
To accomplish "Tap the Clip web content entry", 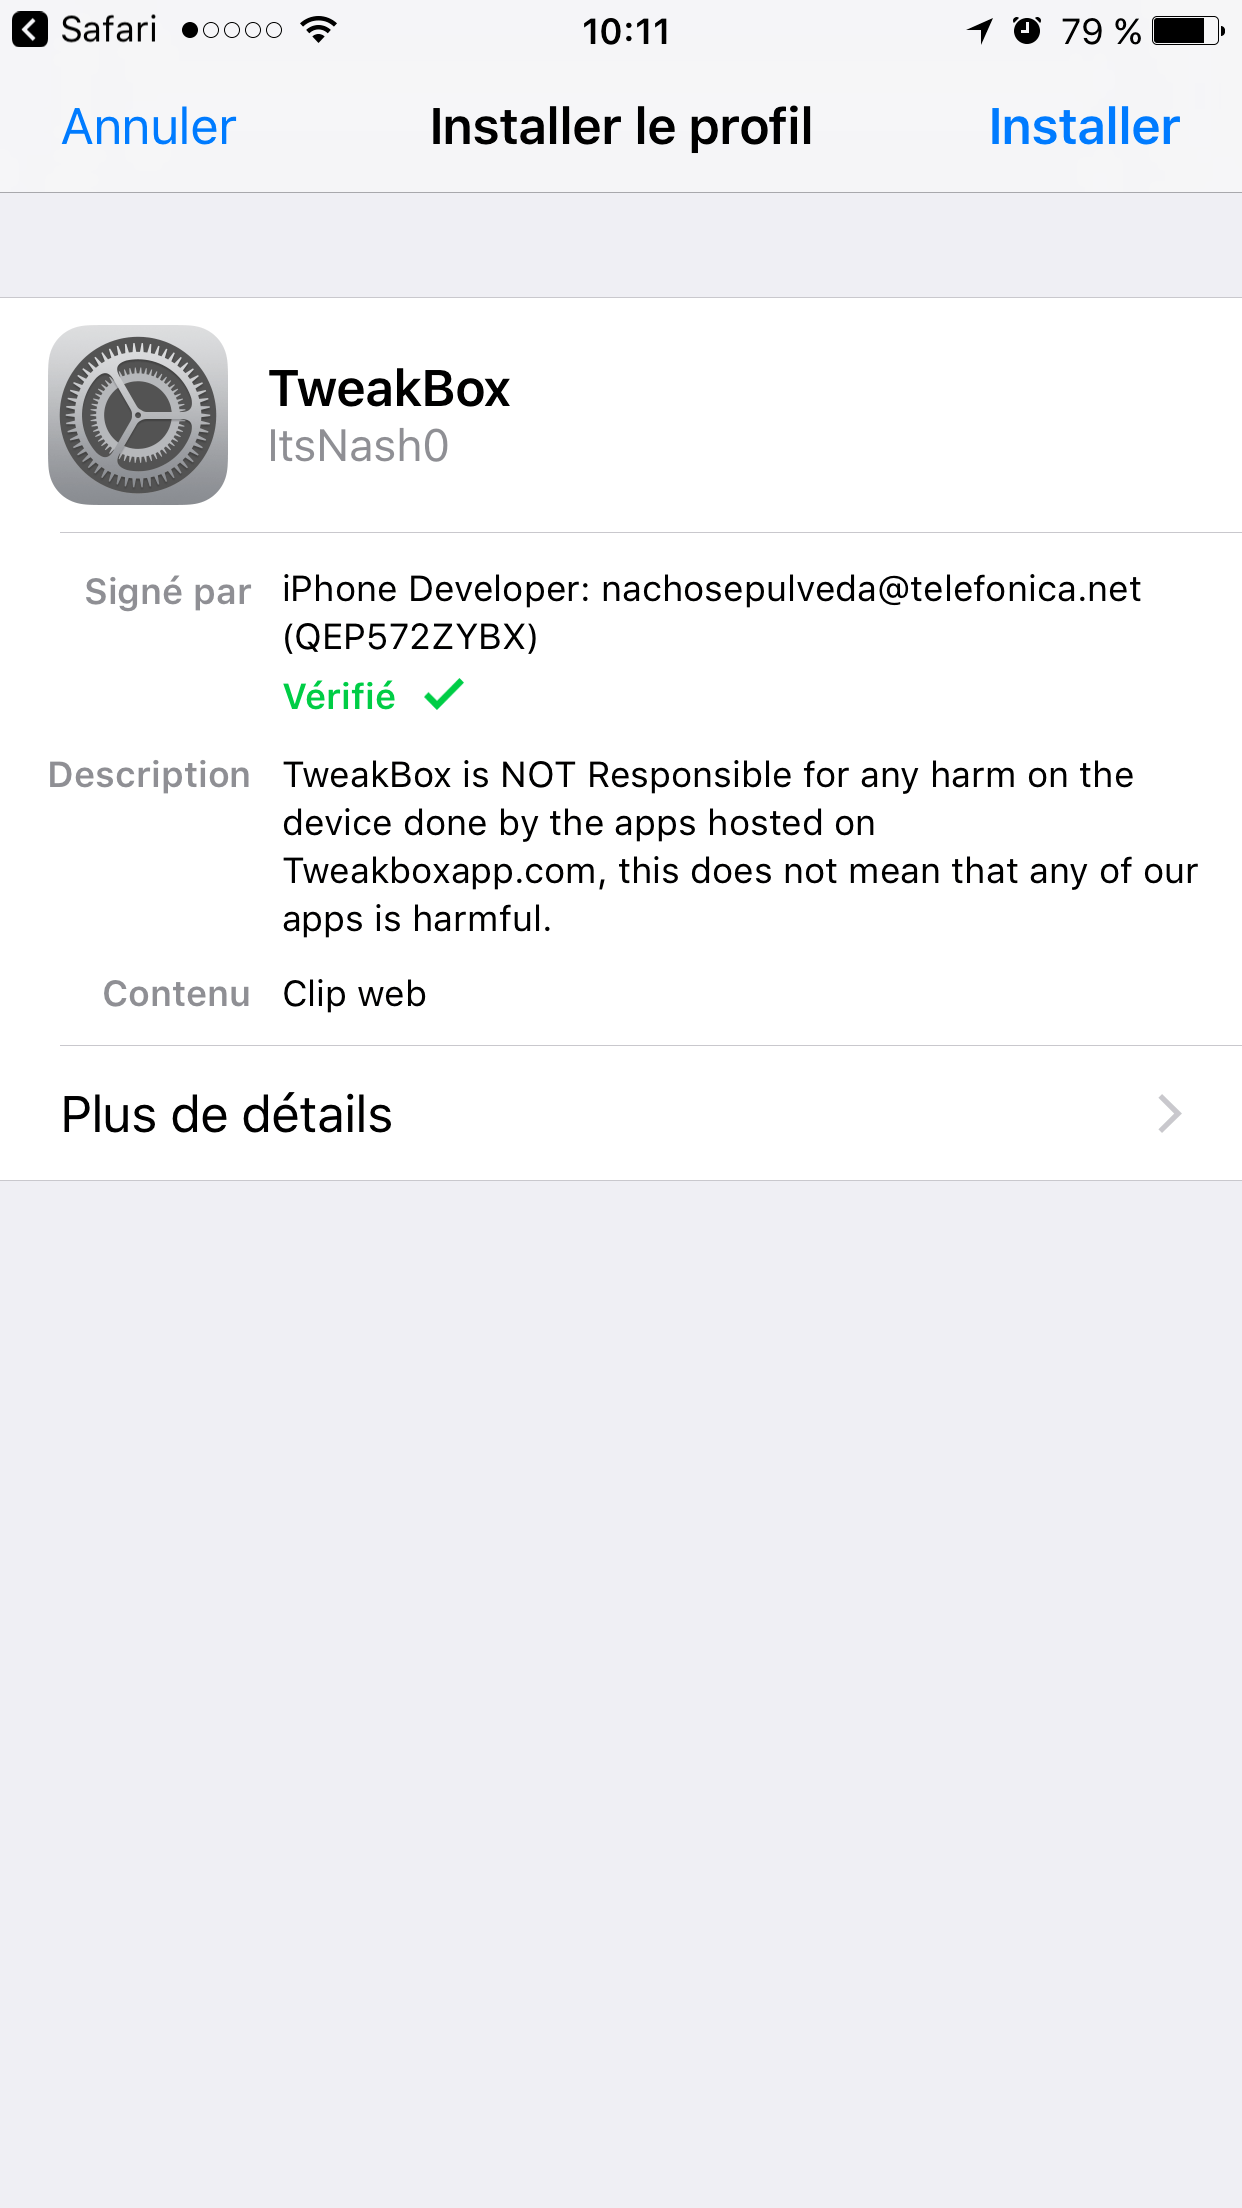I will (x=354, y=994).
